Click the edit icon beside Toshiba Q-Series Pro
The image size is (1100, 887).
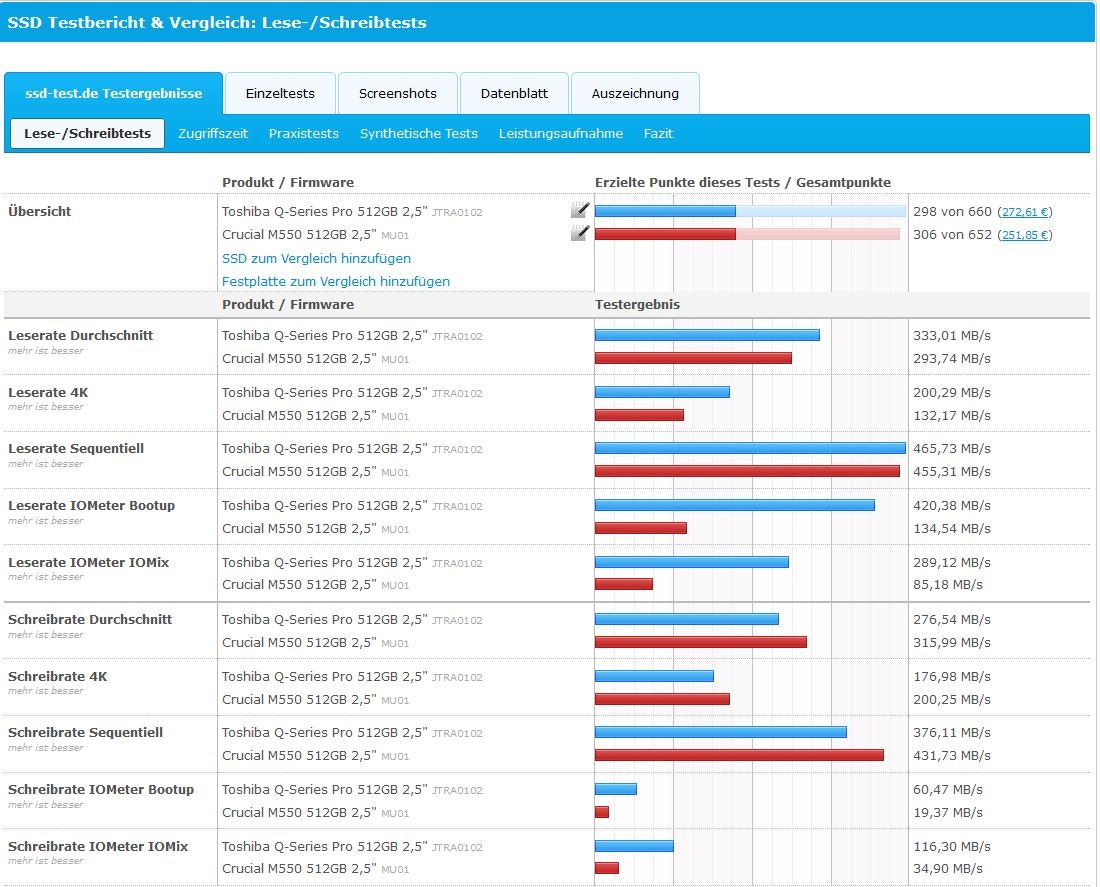(579, 210)
